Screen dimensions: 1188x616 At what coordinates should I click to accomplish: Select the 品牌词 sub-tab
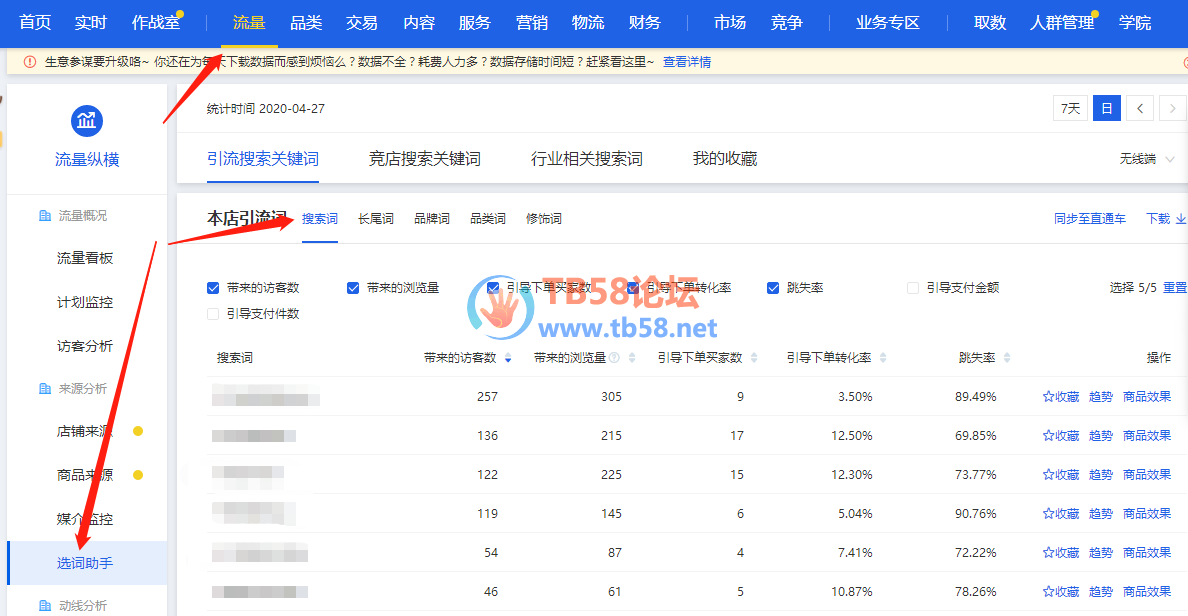point(432,219)
